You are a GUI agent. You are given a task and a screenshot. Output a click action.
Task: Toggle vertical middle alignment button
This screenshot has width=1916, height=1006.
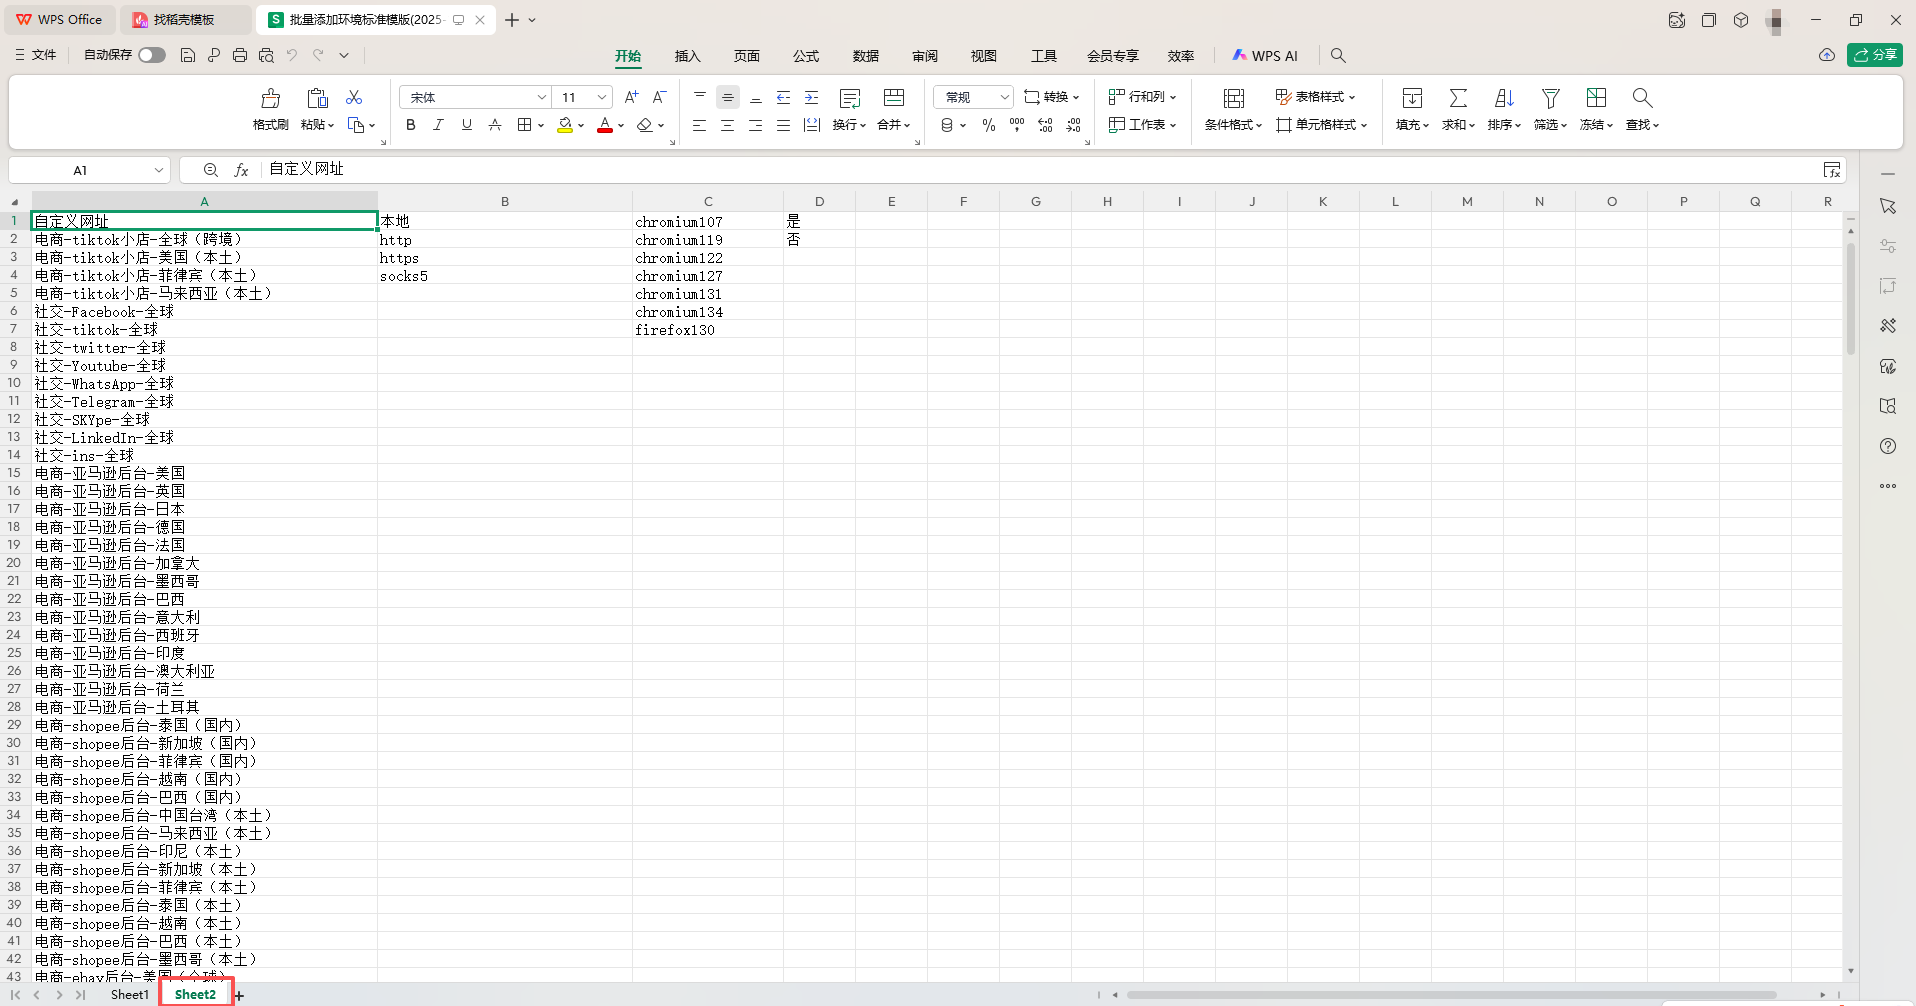point(727,97)
